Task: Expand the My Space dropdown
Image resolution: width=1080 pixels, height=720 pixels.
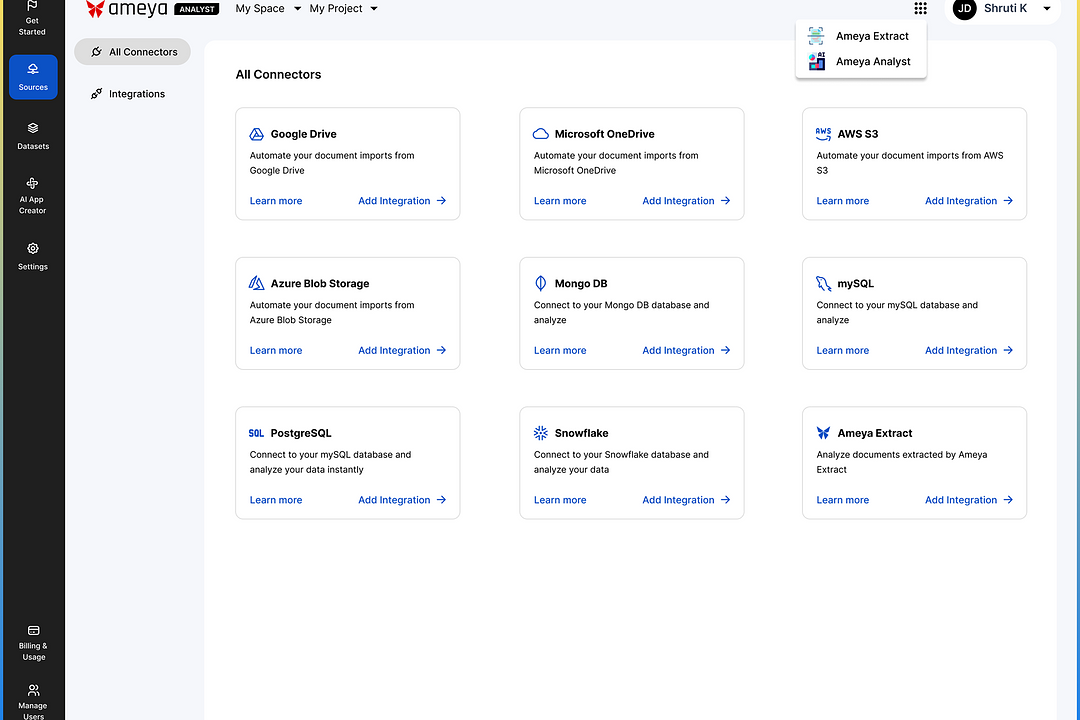Action: coord(268,9)
